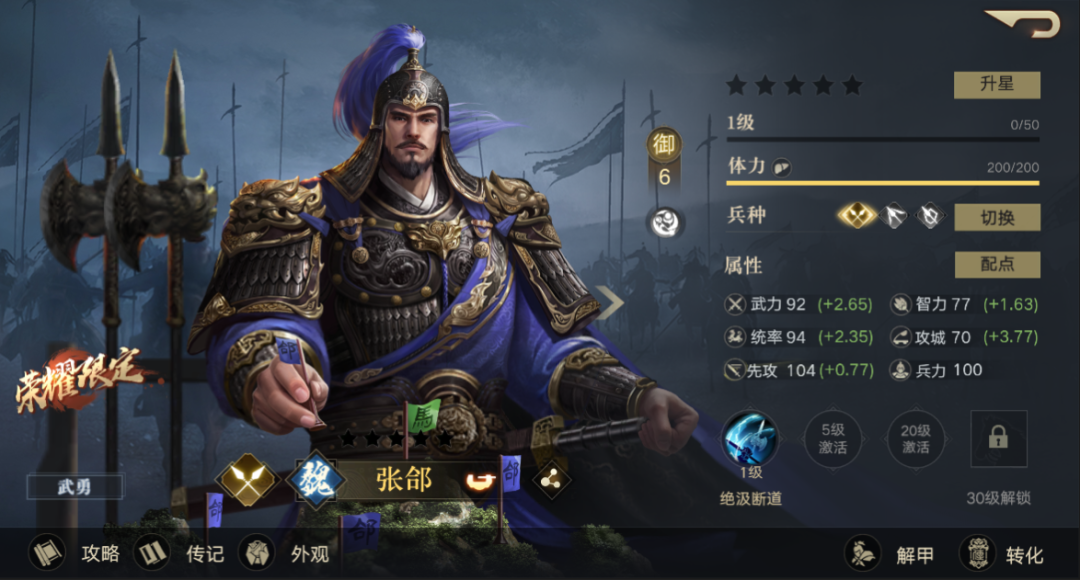1080x580 pixels.
Task: Tap the white swirl icon under 御
Action: pyautogui.click(x=665, y=222)
